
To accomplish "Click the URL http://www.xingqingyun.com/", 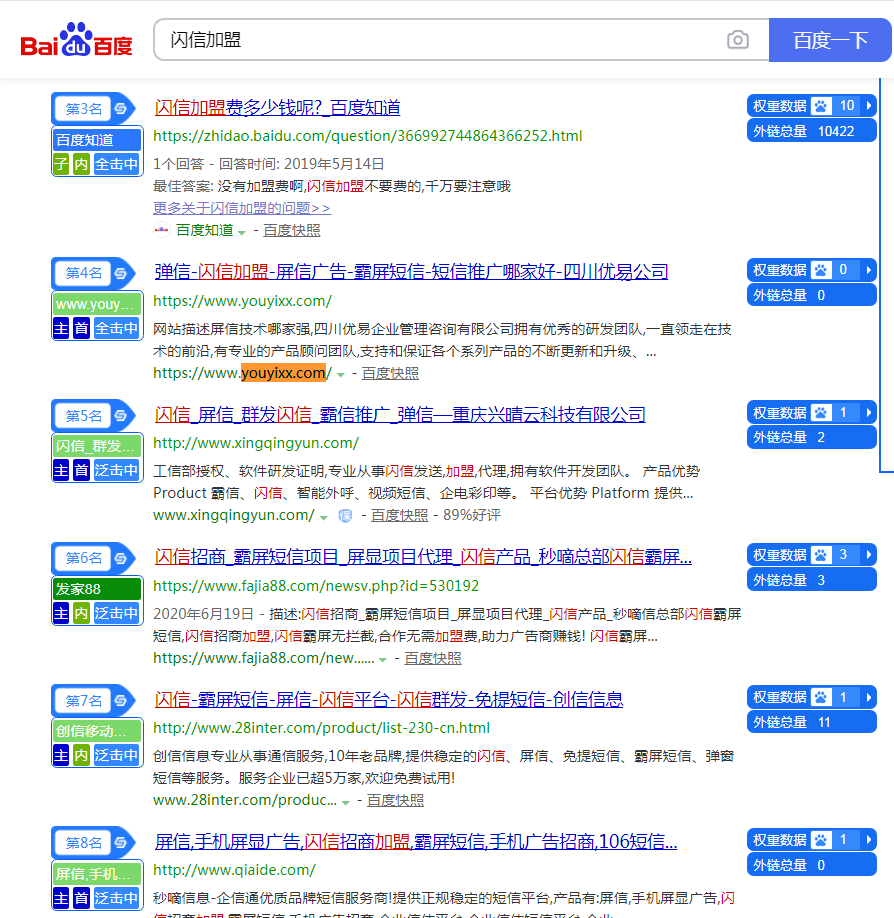I will [256, 443].
